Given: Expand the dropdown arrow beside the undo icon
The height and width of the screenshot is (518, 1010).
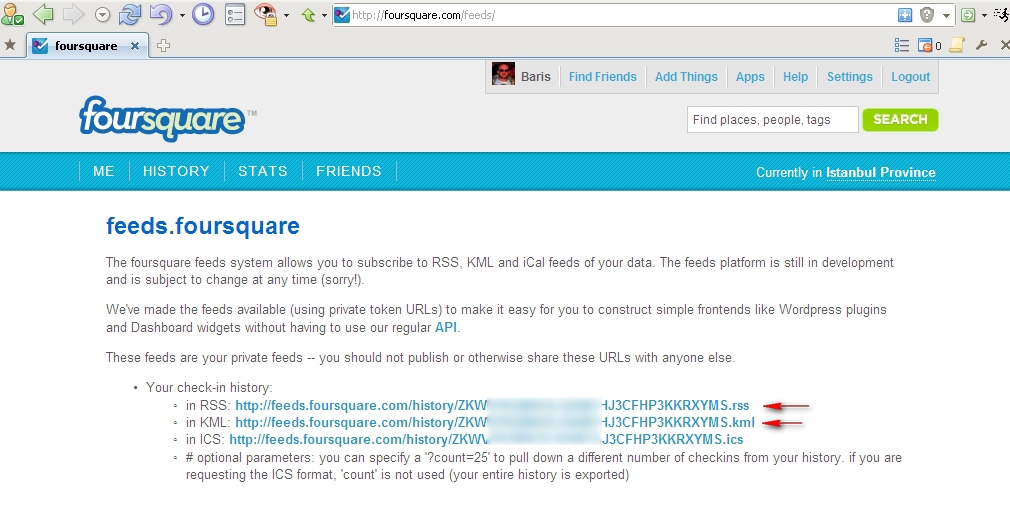Looking at the screenshot, I should [182, 15].
